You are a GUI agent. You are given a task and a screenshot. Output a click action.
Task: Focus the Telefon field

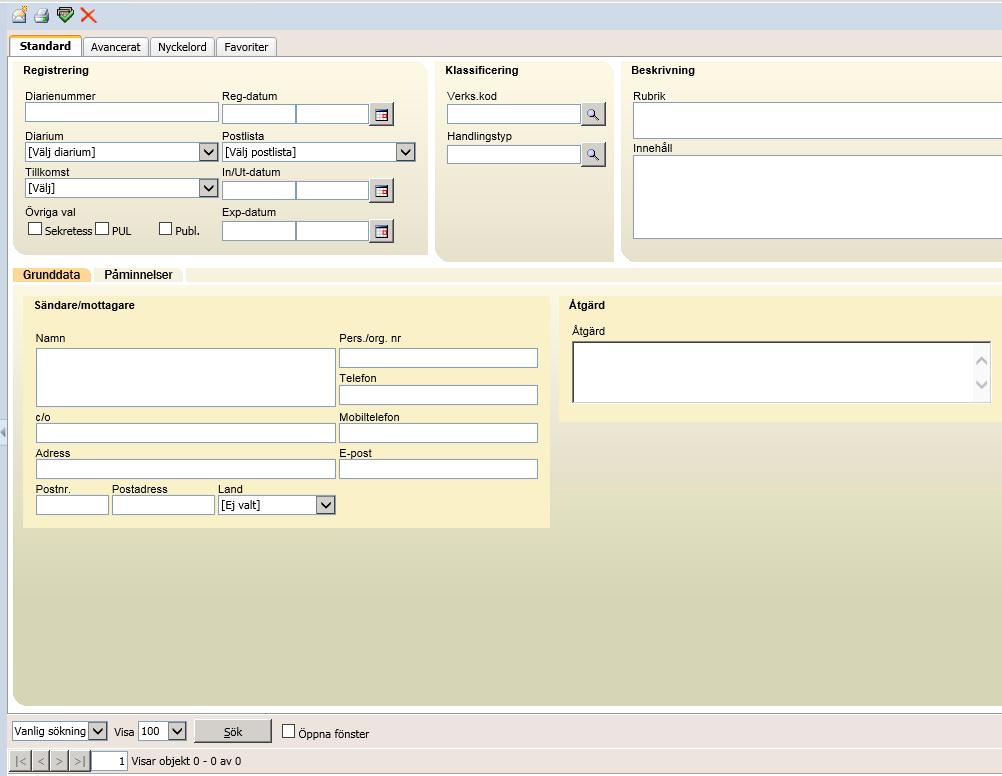tap(438, 395)
